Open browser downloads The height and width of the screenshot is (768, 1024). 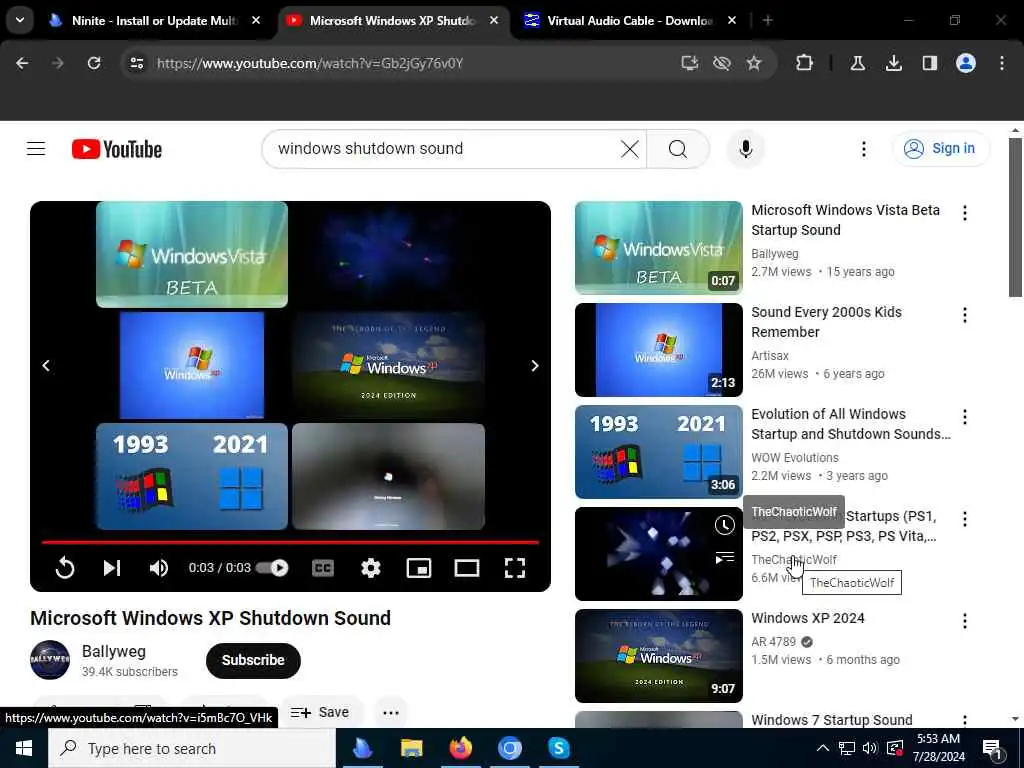pos(893,63)
